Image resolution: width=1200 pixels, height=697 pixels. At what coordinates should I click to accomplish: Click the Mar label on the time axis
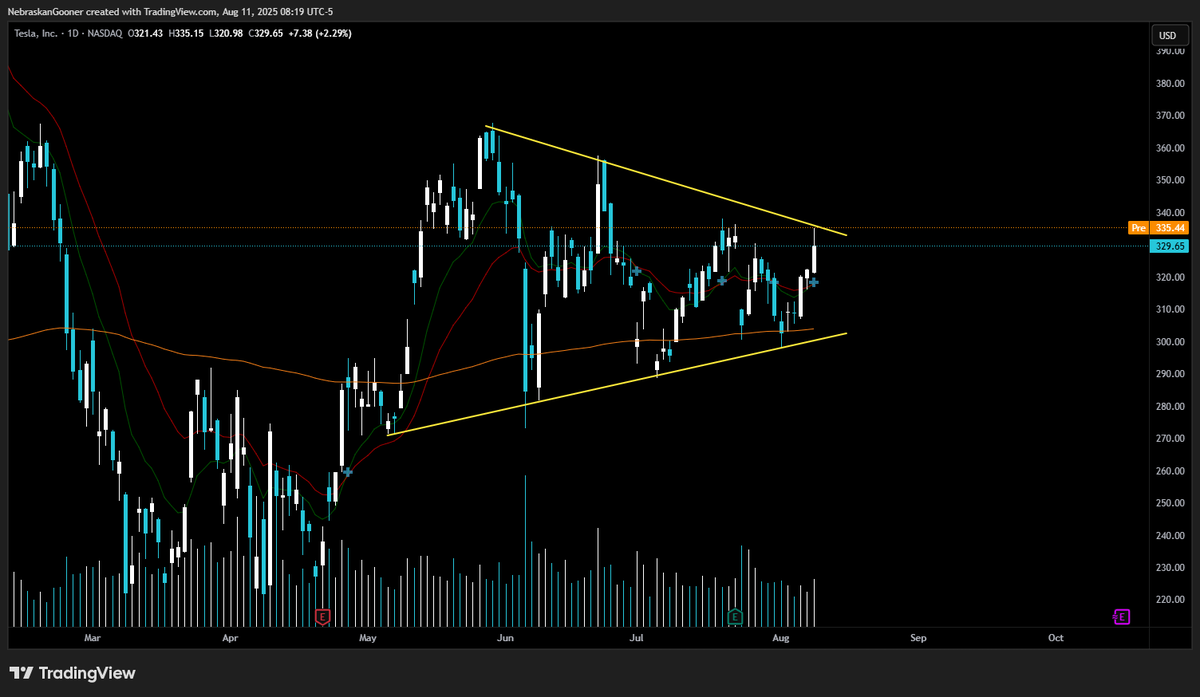93,637
